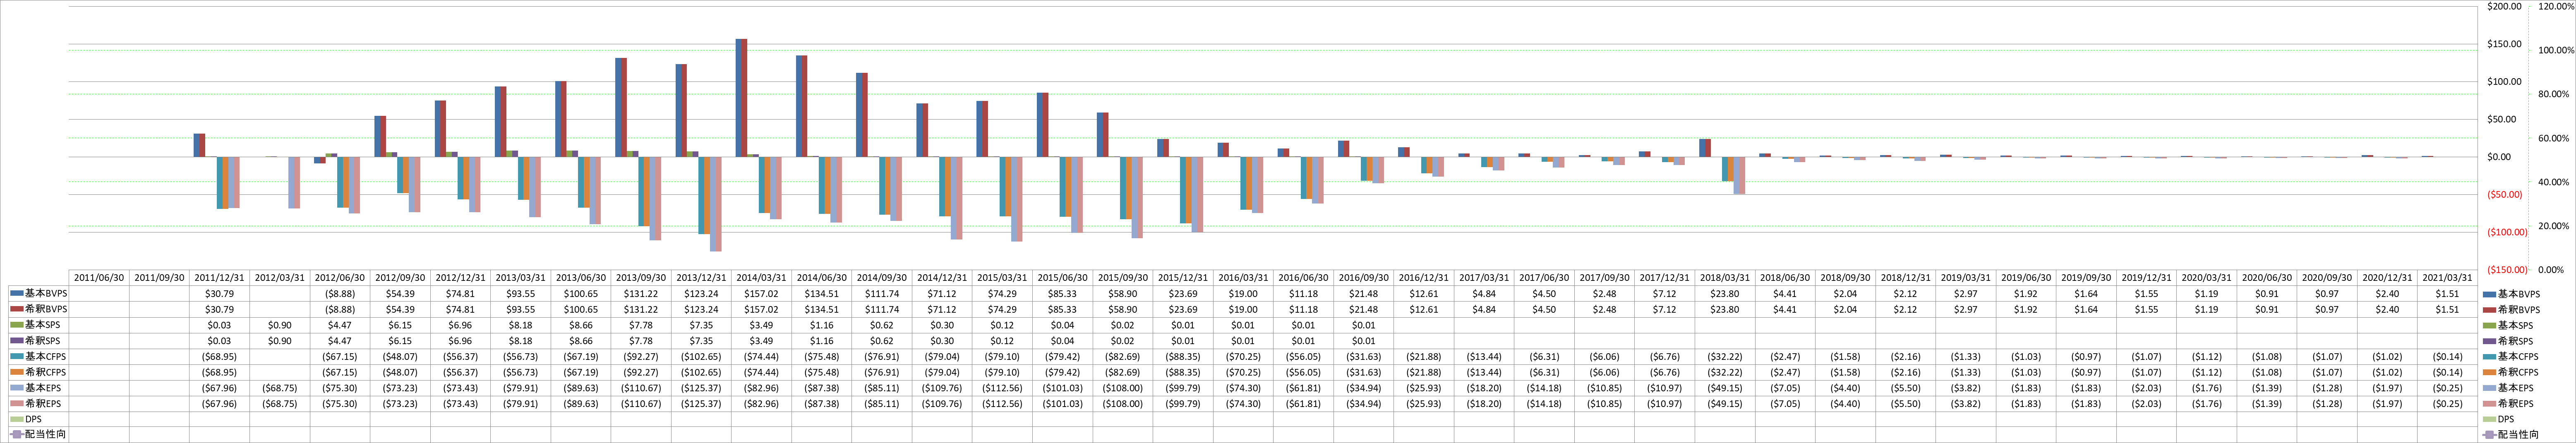Select 基本SPS cell $0.90 for 2012/03/31
2576x443 pixels.
[280, 325]
